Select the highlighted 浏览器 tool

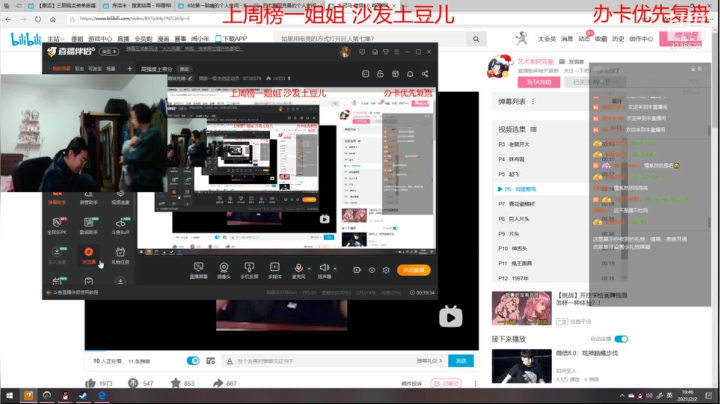point(89,255)
